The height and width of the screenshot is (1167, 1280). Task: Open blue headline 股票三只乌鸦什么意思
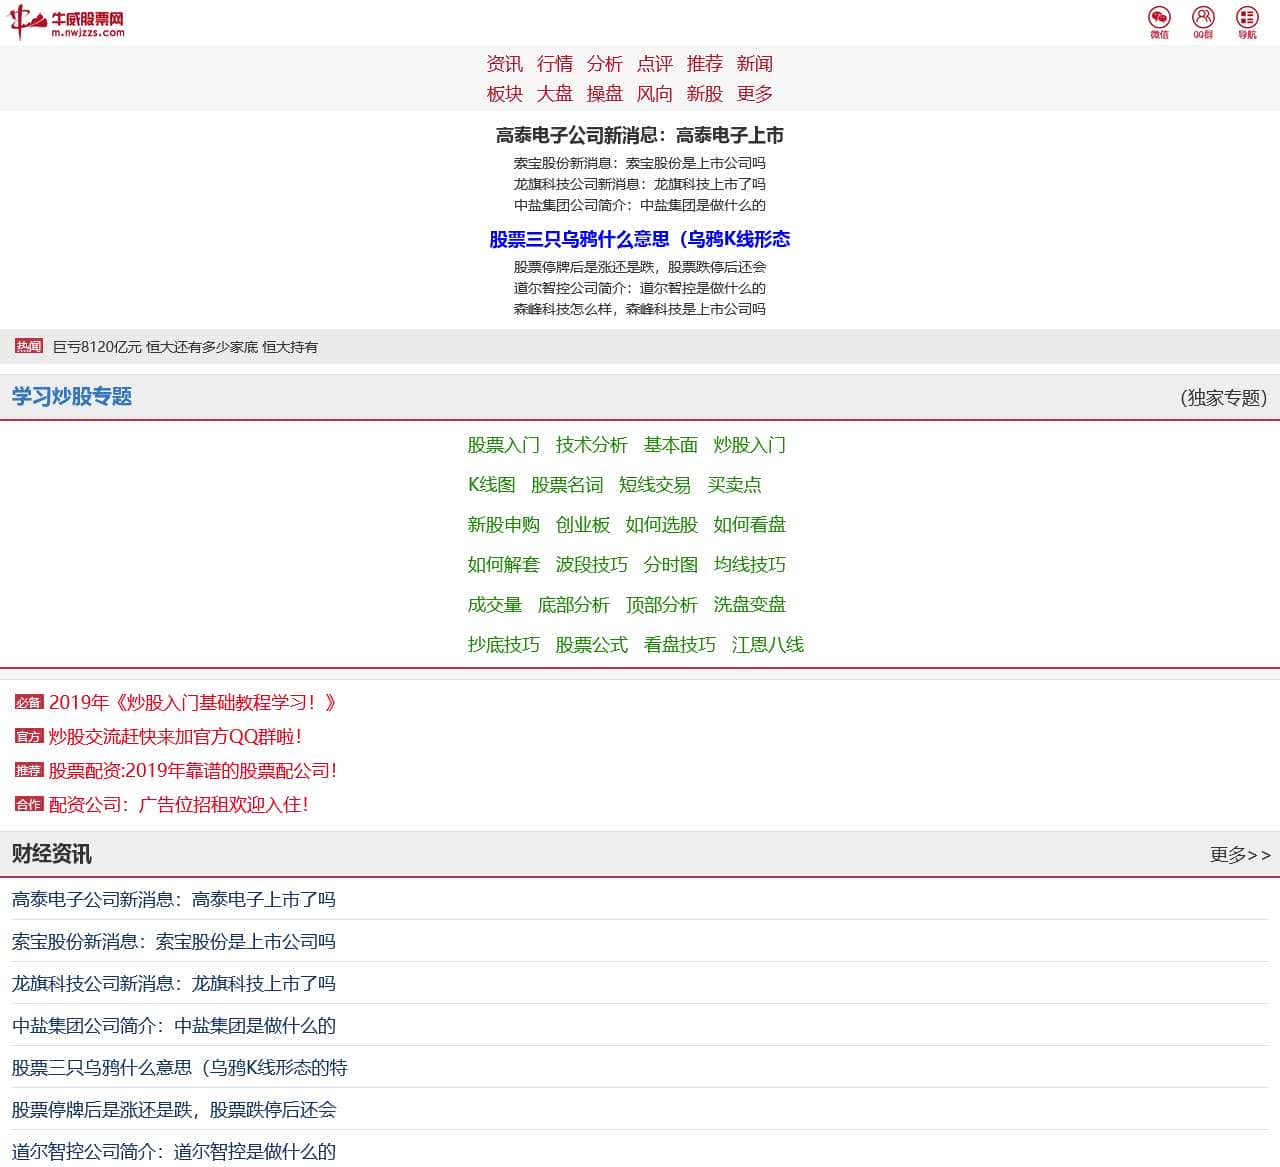(640, 239)
